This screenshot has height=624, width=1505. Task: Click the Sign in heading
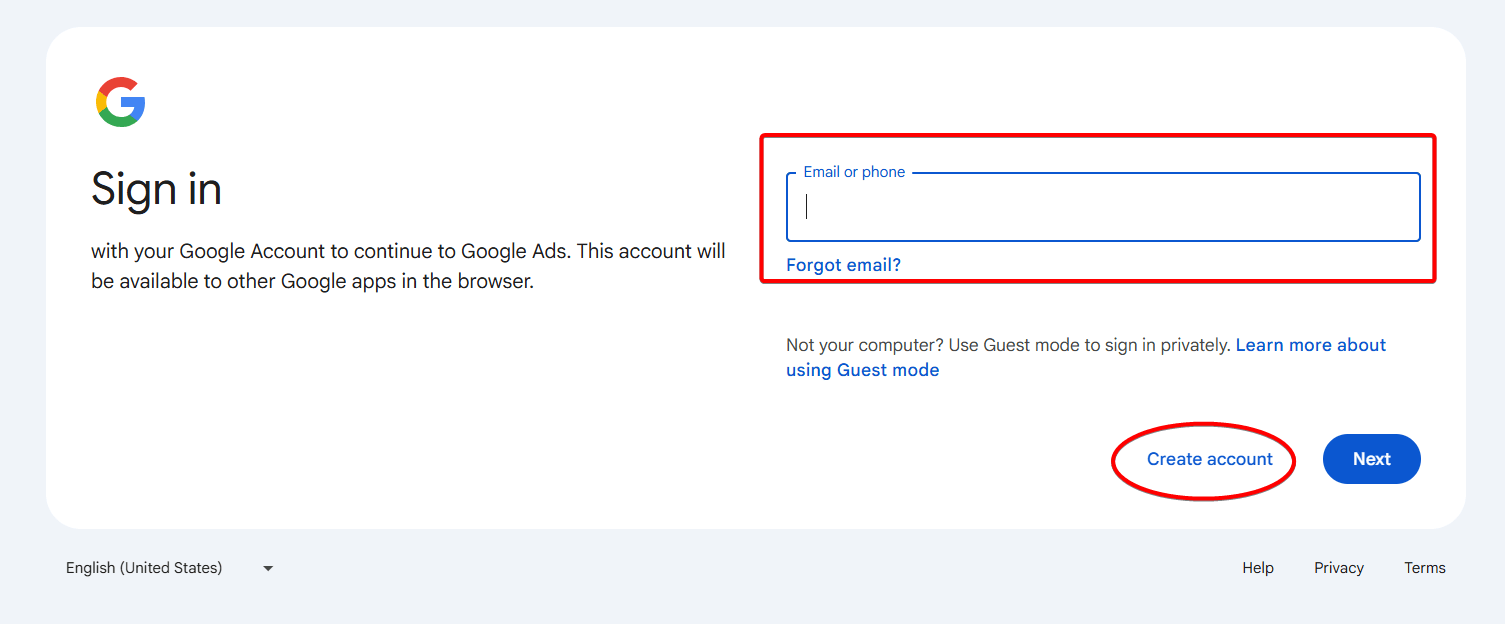click(x=156, y=189)
